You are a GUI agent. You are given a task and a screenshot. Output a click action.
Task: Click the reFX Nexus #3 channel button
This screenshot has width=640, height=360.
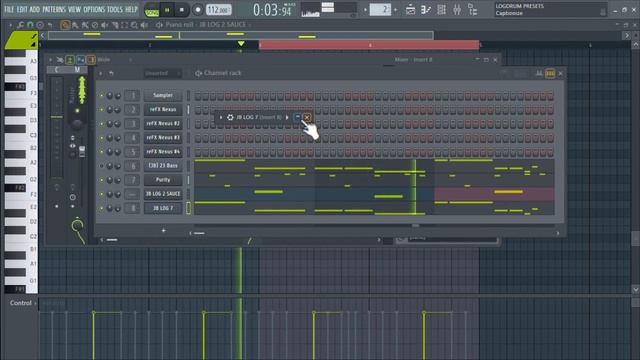point(163,138)
